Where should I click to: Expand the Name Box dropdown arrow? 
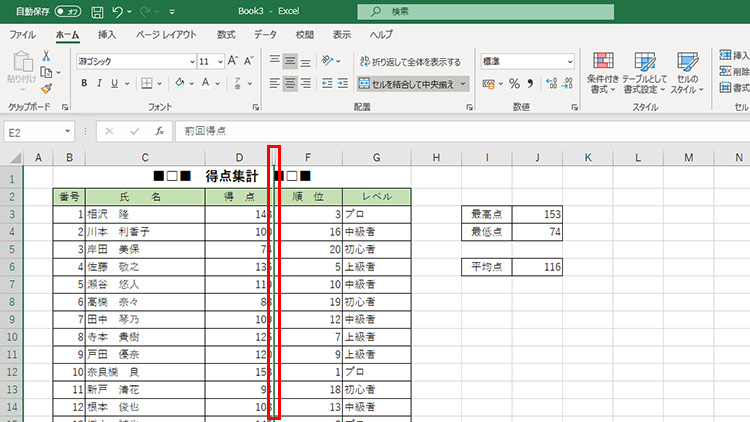pos(68,131)
